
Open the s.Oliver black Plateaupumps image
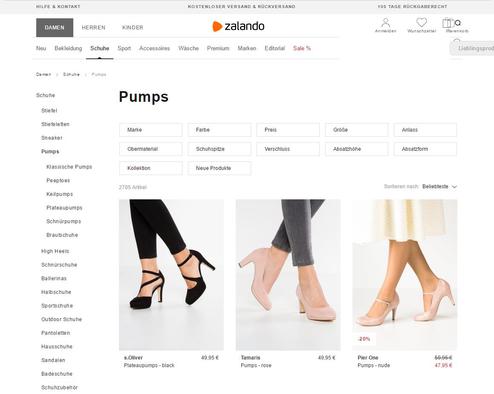[171, 275]
